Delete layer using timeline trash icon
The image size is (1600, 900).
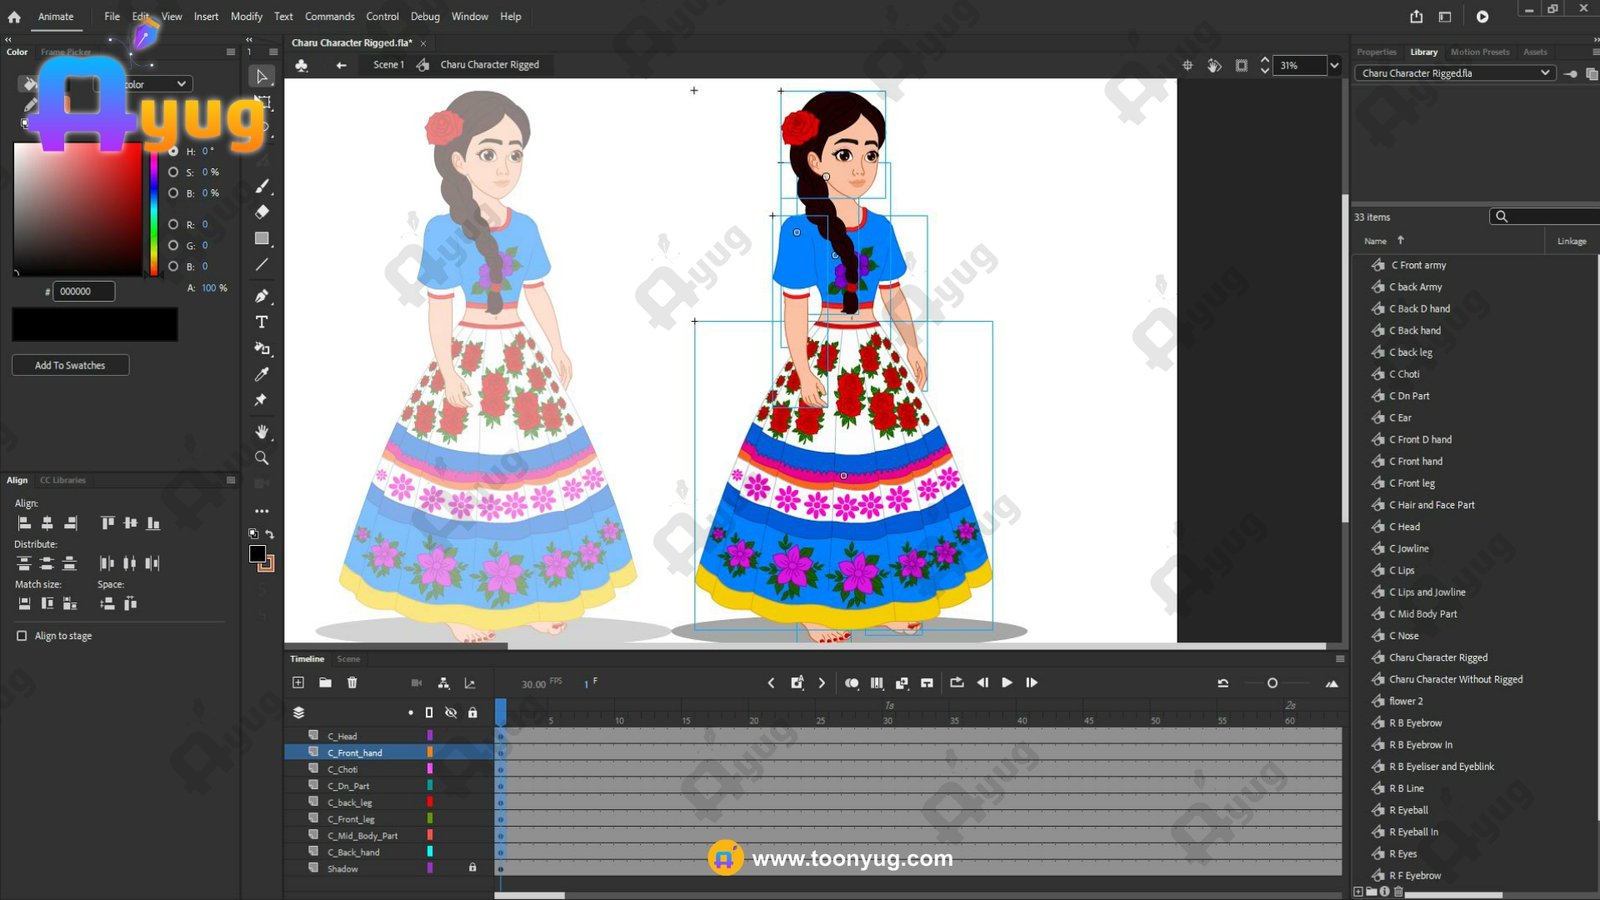point(352,683)
